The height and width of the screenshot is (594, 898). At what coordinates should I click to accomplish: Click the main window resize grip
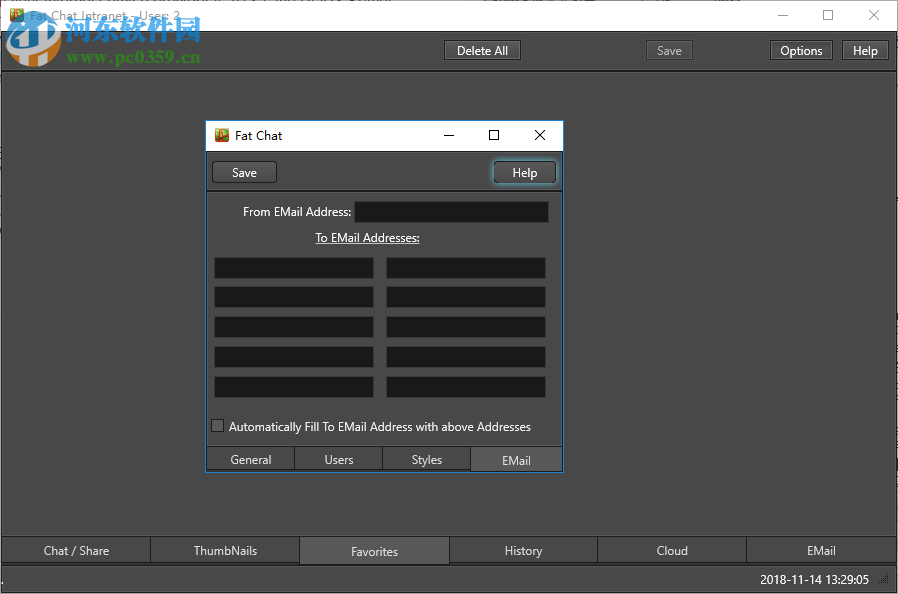[x=885, y=580]
